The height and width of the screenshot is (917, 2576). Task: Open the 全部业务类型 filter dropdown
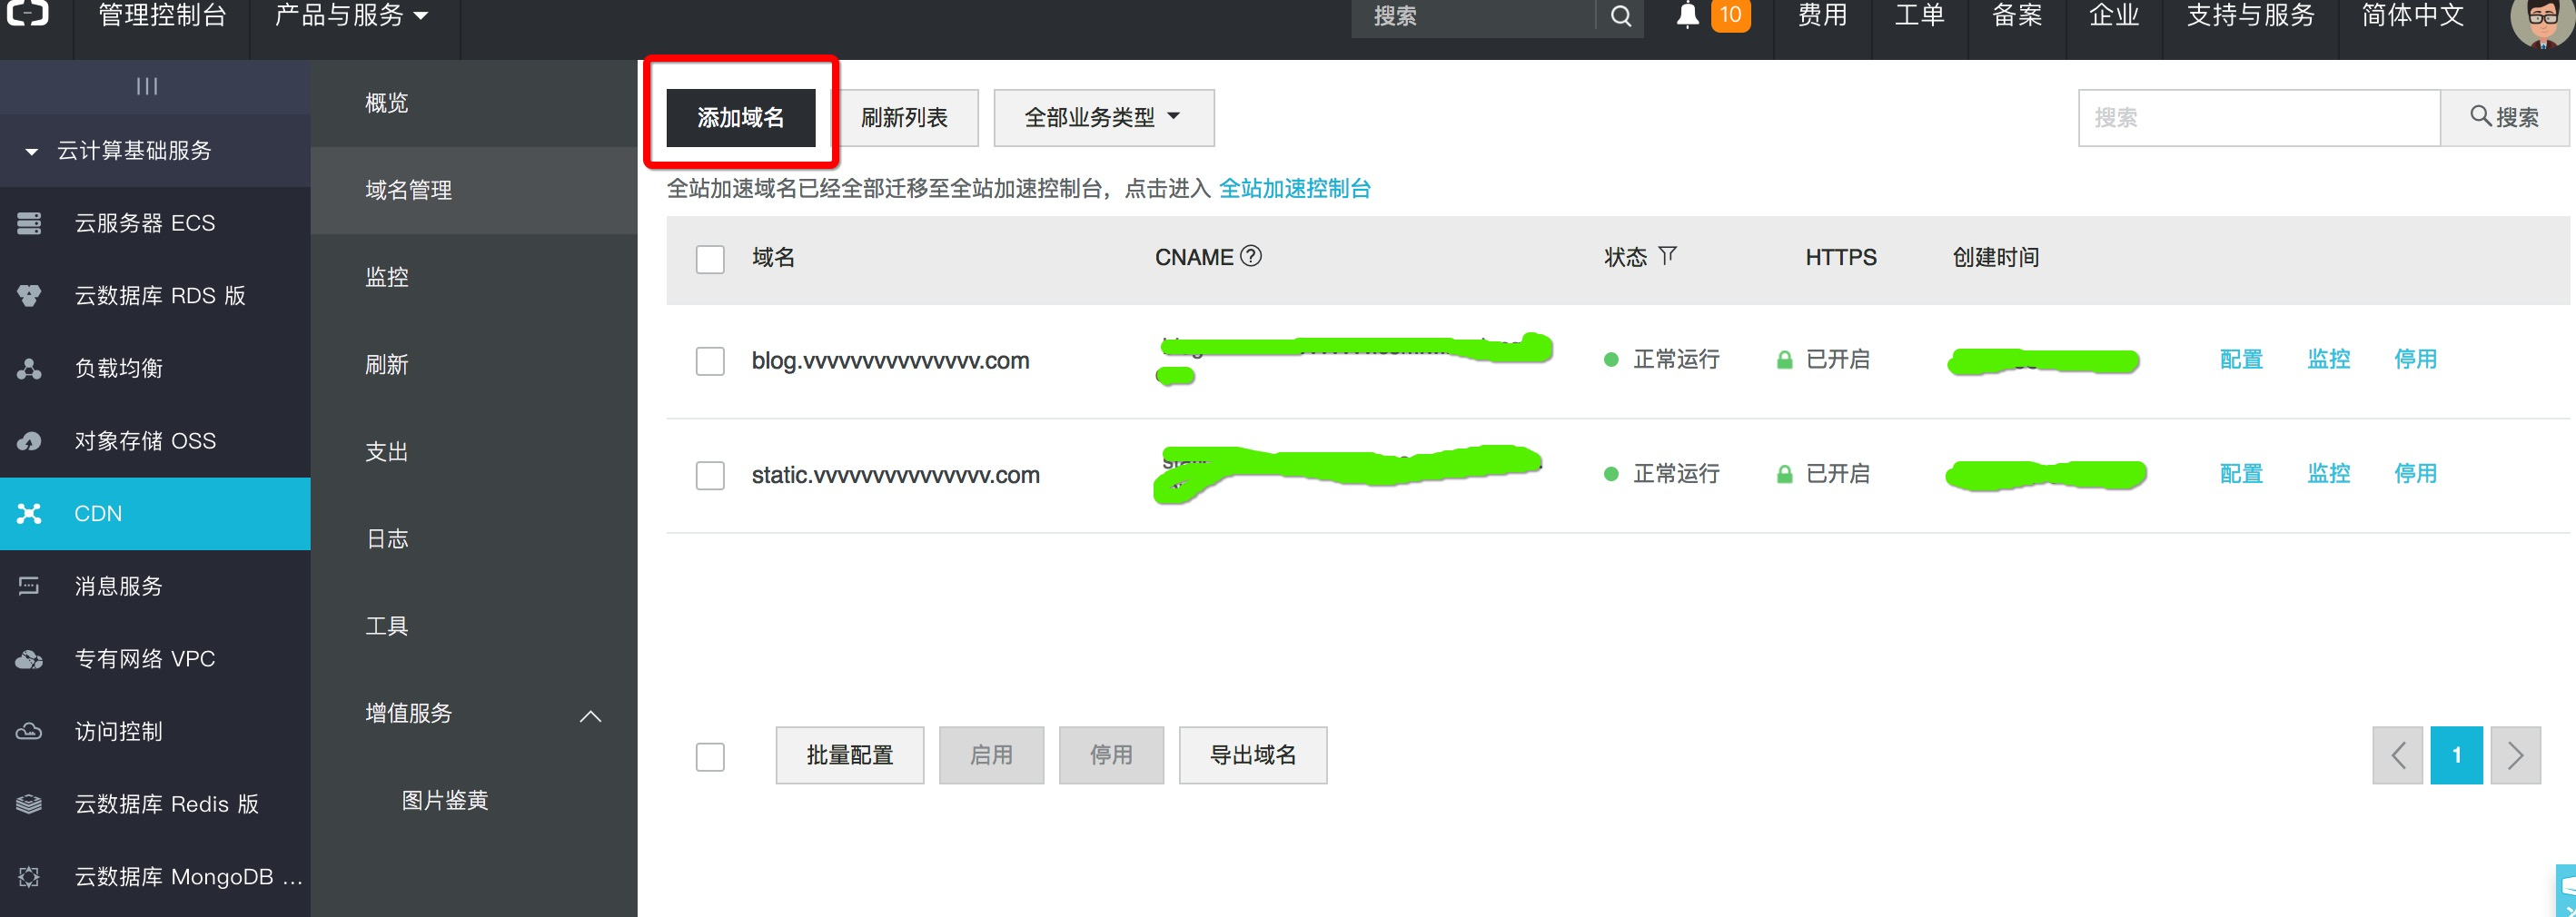tap(1103, 118)
